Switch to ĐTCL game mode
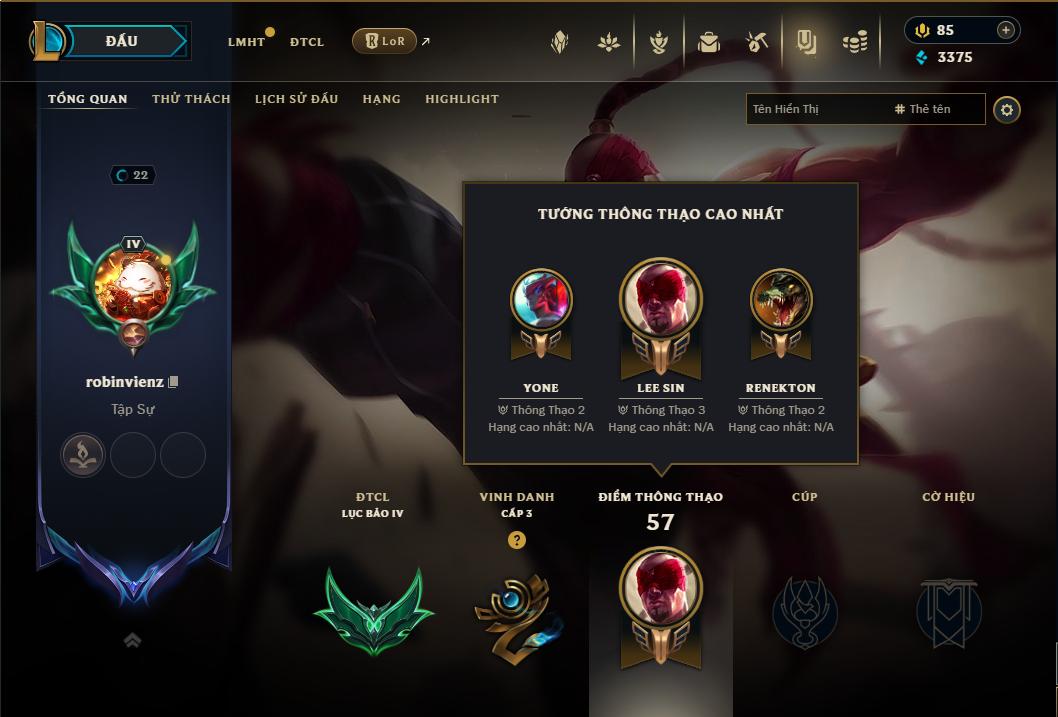1058x717 pixels. 307,42
